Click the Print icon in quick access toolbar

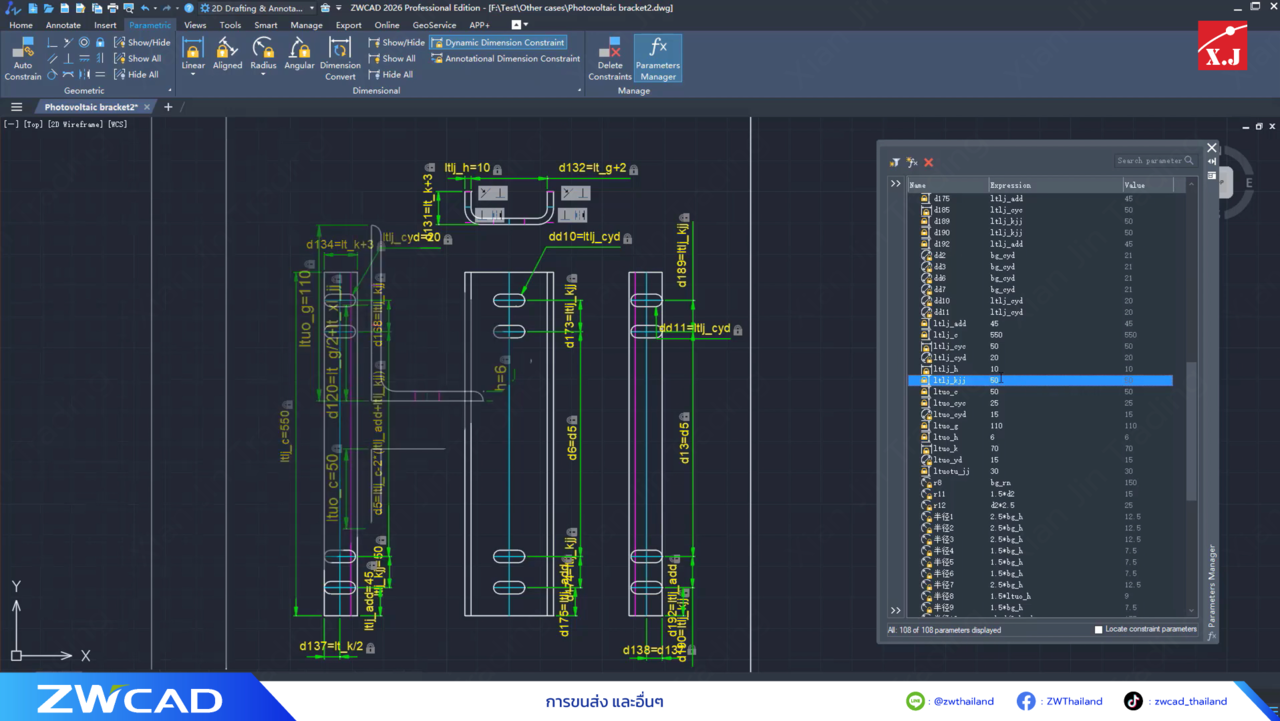[112, 8]
